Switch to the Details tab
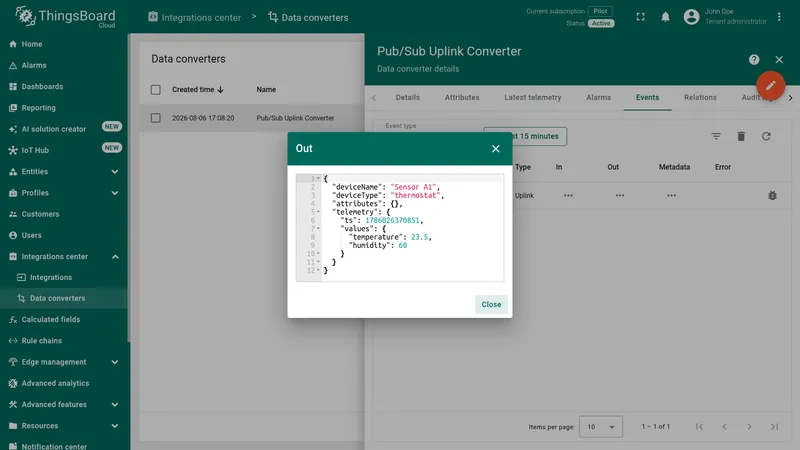 point(408,97)
